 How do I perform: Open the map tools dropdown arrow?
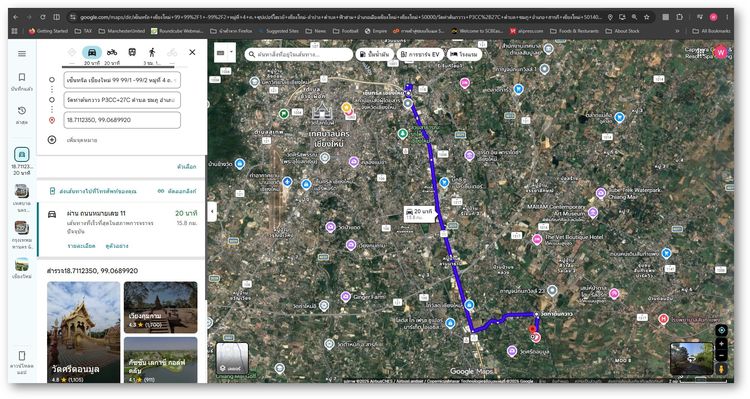pos(232,52)
